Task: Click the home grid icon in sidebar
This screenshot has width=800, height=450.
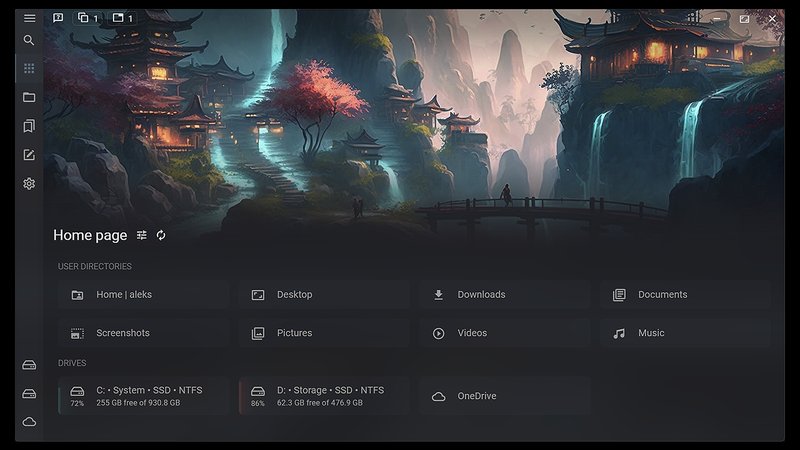Action: point(29,69)
